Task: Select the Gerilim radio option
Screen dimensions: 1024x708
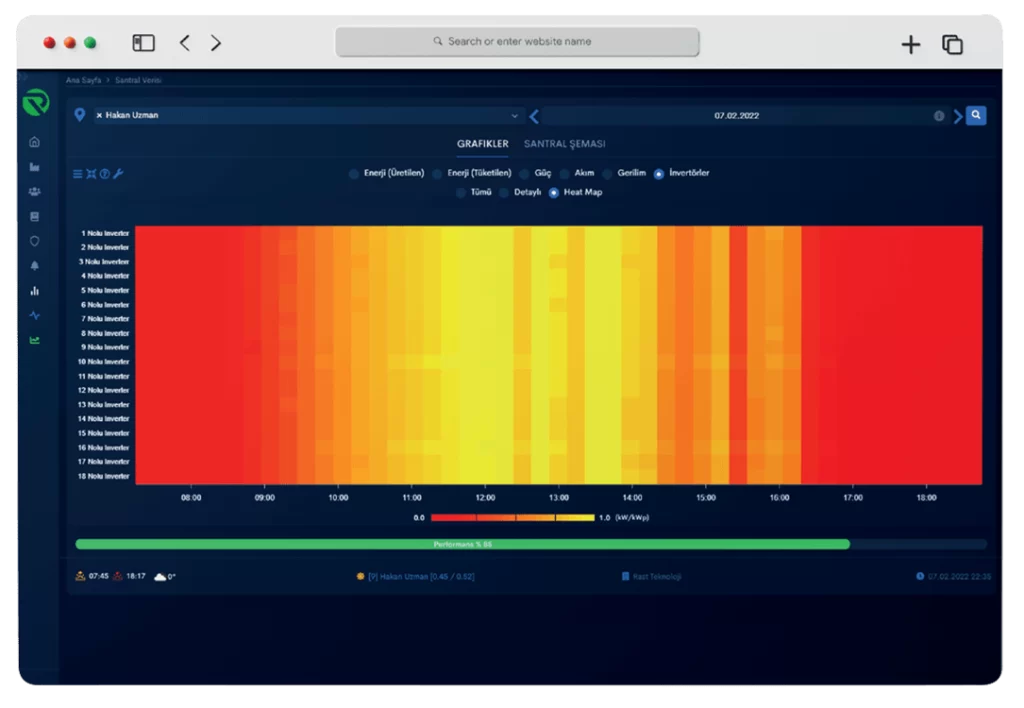Action: [x=607, y=174]
